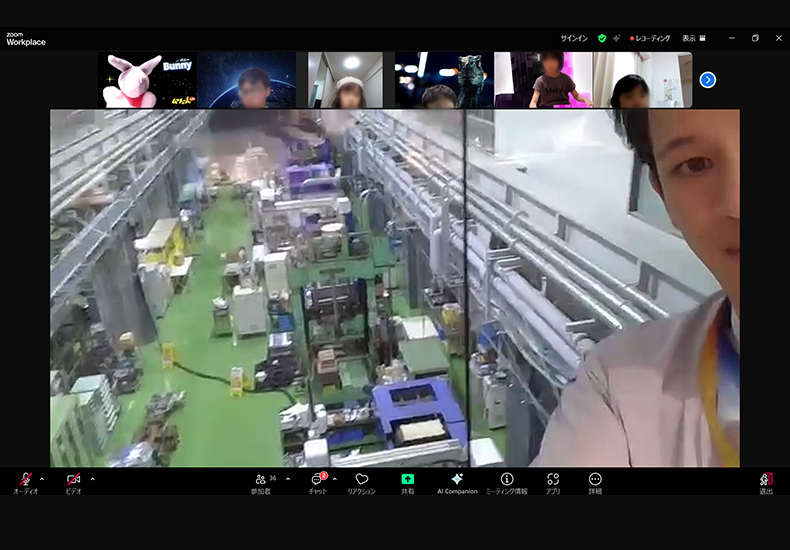Expand the arrow next to チャット
Viewport: 790px width, 550px height.
[335, 479]
